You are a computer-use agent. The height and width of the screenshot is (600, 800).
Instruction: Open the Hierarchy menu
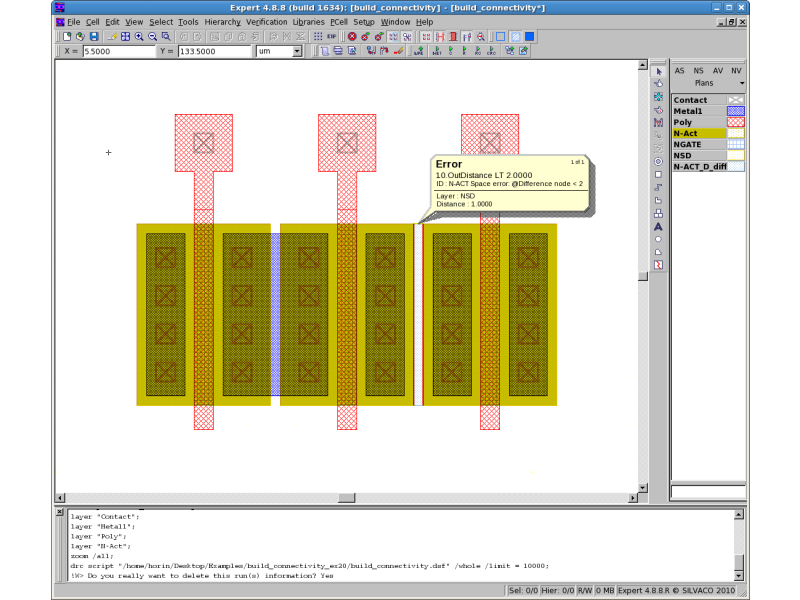pos(222,22)
